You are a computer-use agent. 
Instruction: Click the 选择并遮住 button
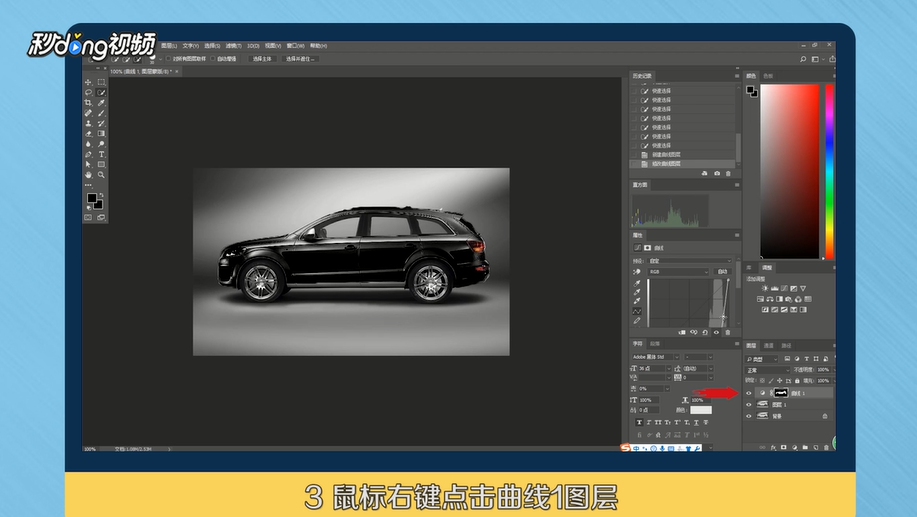pos(299,59)
